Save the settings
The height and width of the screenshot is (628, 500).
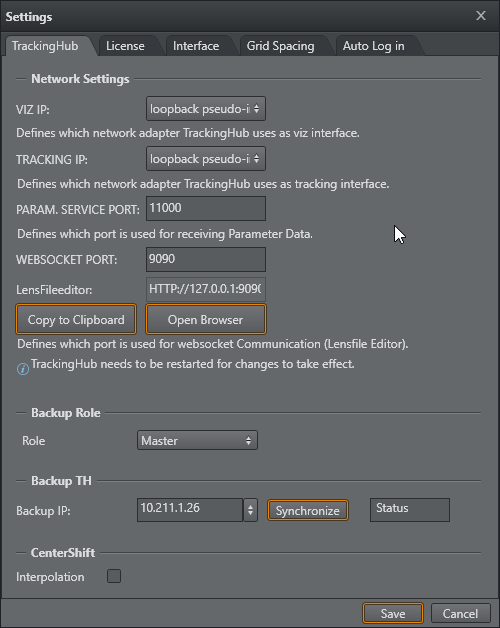point(393,613)
